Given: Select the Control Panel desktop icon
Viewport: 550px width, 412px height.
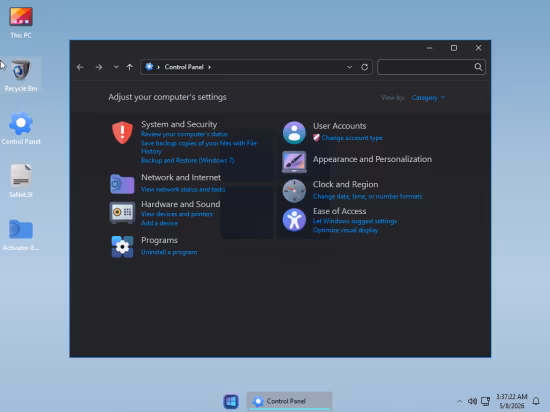Looking at the screenshot, I should 21,128.
